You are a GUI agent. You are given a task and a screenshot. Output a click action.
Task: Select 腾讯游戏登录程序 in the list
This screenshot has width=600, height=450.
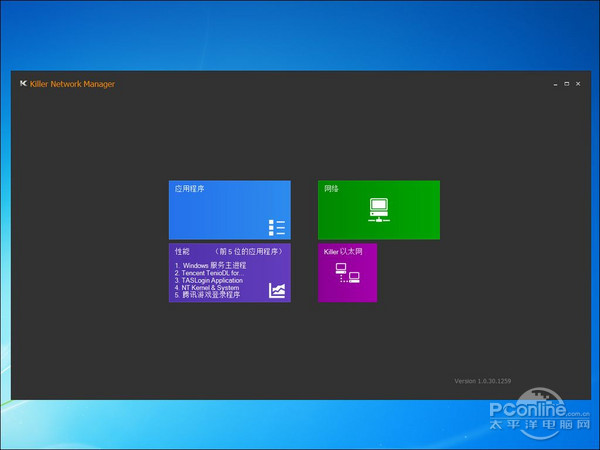click(x=210, y=296)
